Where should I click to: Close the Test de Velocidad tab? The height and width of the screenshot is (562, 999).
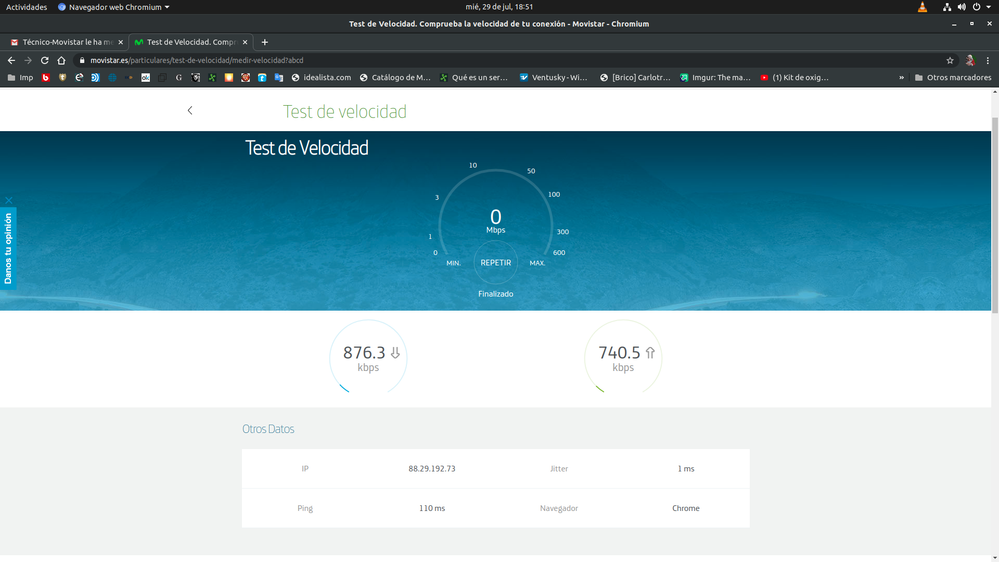point(245,42)
